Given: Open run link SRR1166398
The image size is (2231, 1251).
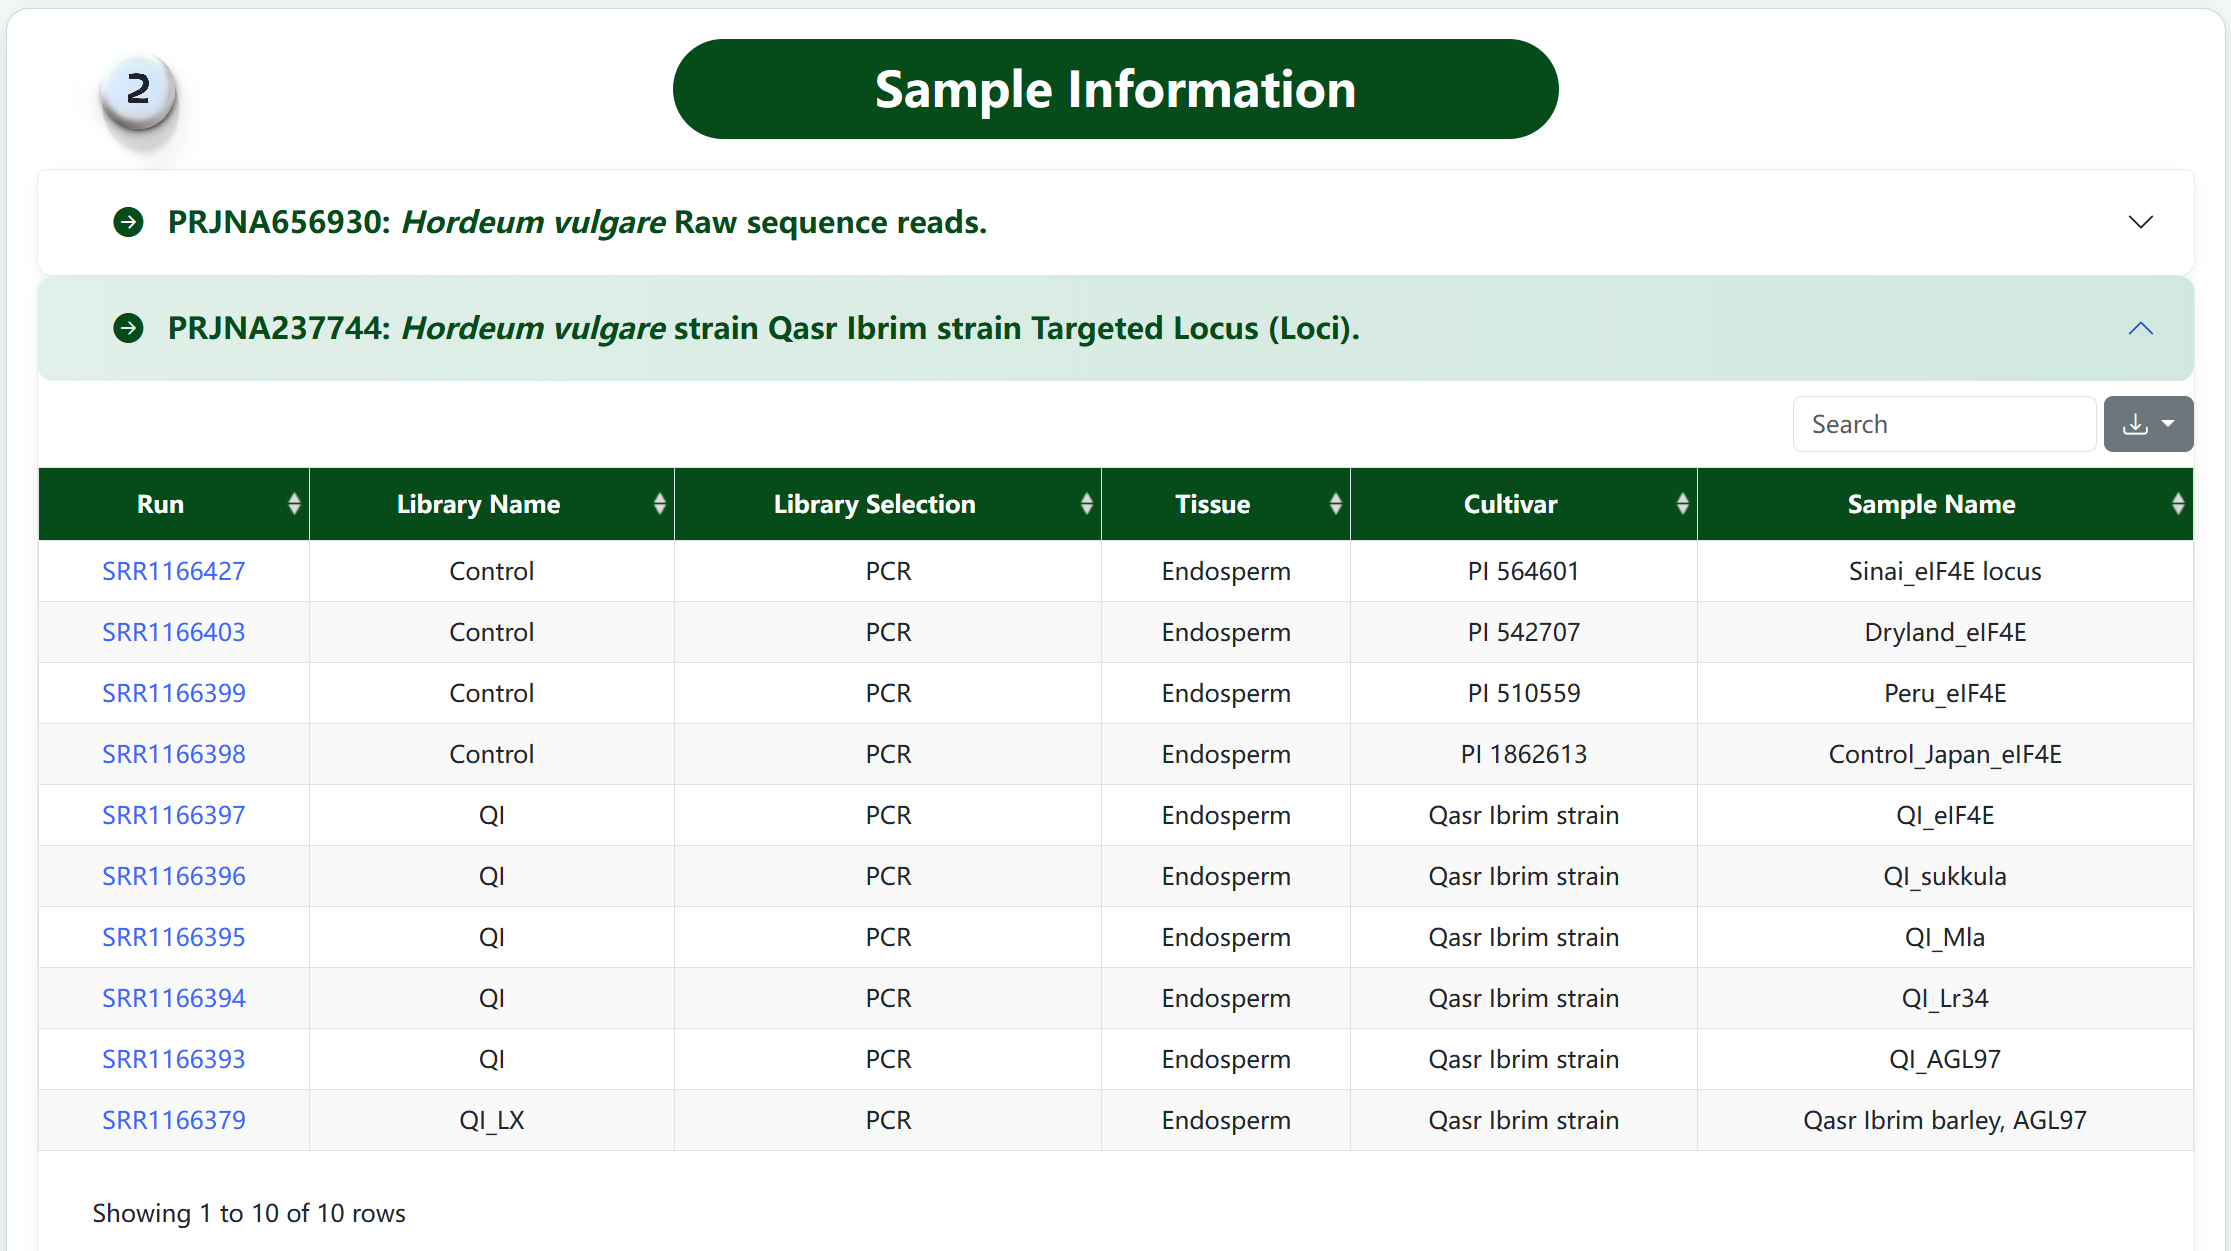Looking at the screenshot, I should (174, 754).
